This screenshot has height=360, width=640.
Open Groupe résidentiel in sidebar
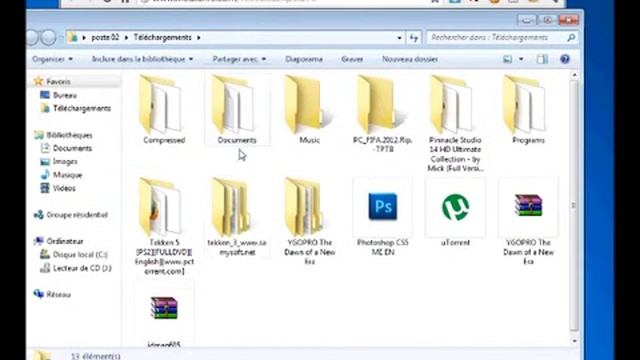[x=77, y=215]
